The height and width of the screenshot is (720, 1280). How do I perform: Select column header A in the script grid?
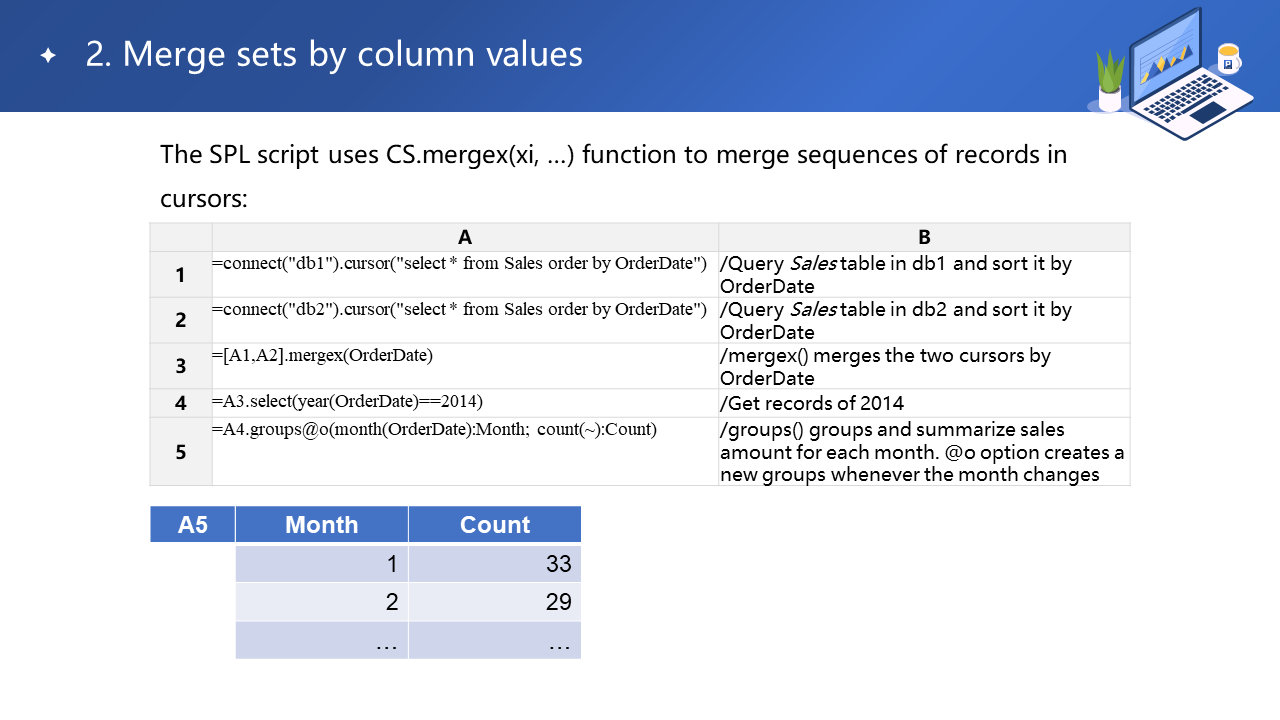click(x=465, y=237)
